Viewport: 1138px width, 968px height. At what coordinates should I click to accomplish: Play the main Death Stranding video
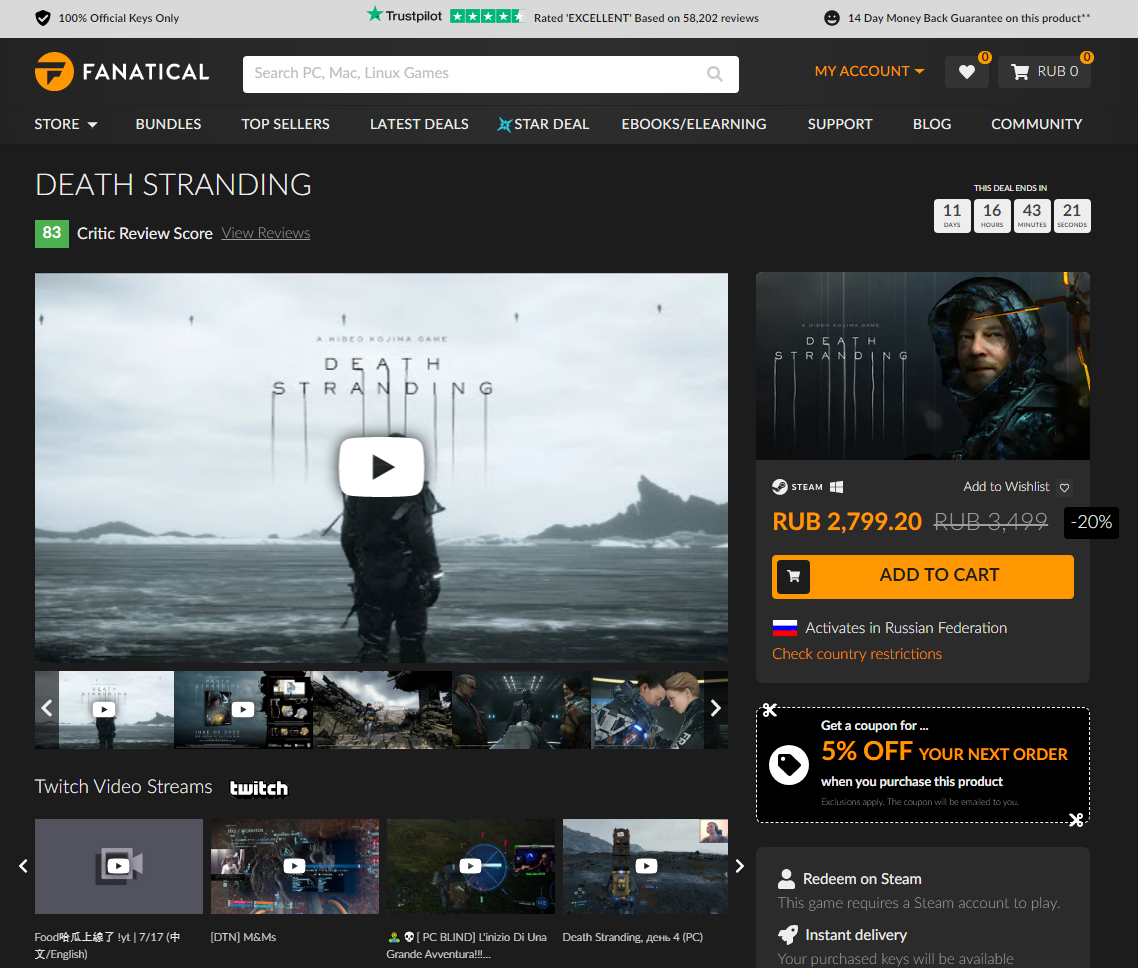coord(382,467)
